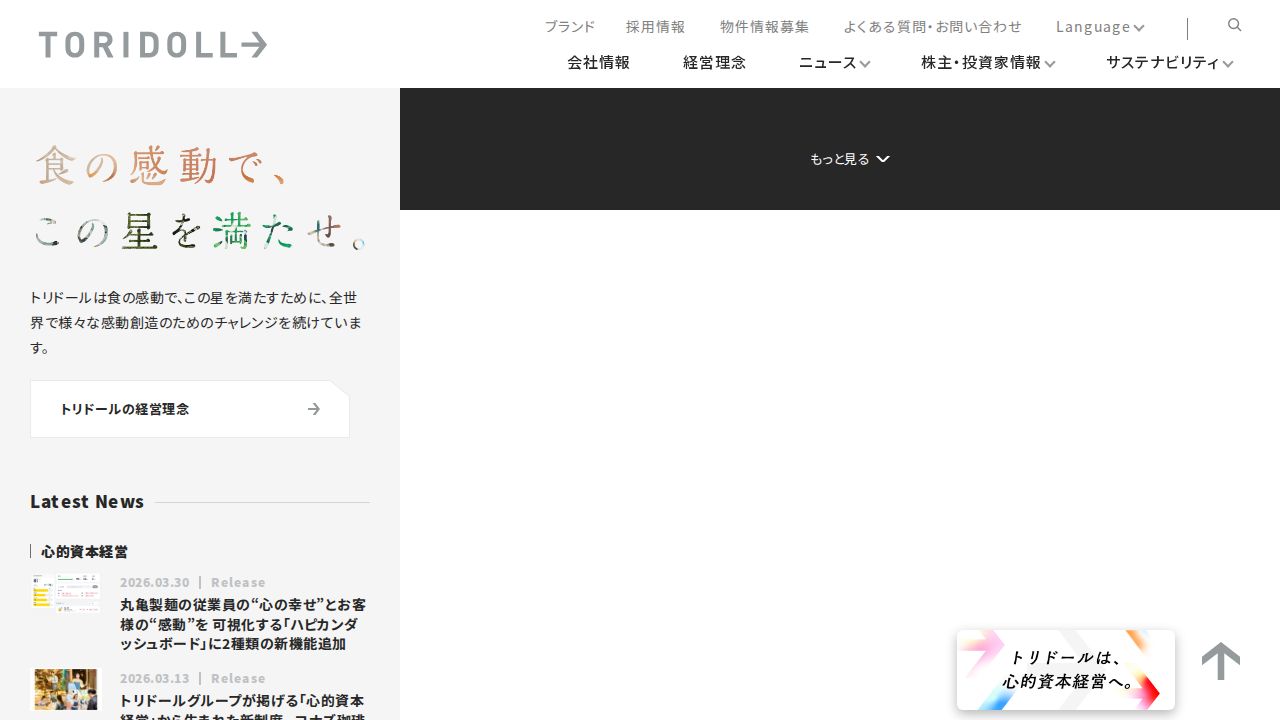Screen dimensions: 1280x720
Task: Click the 2026.03.13 Release date label
Action: [x=193, y=678]
